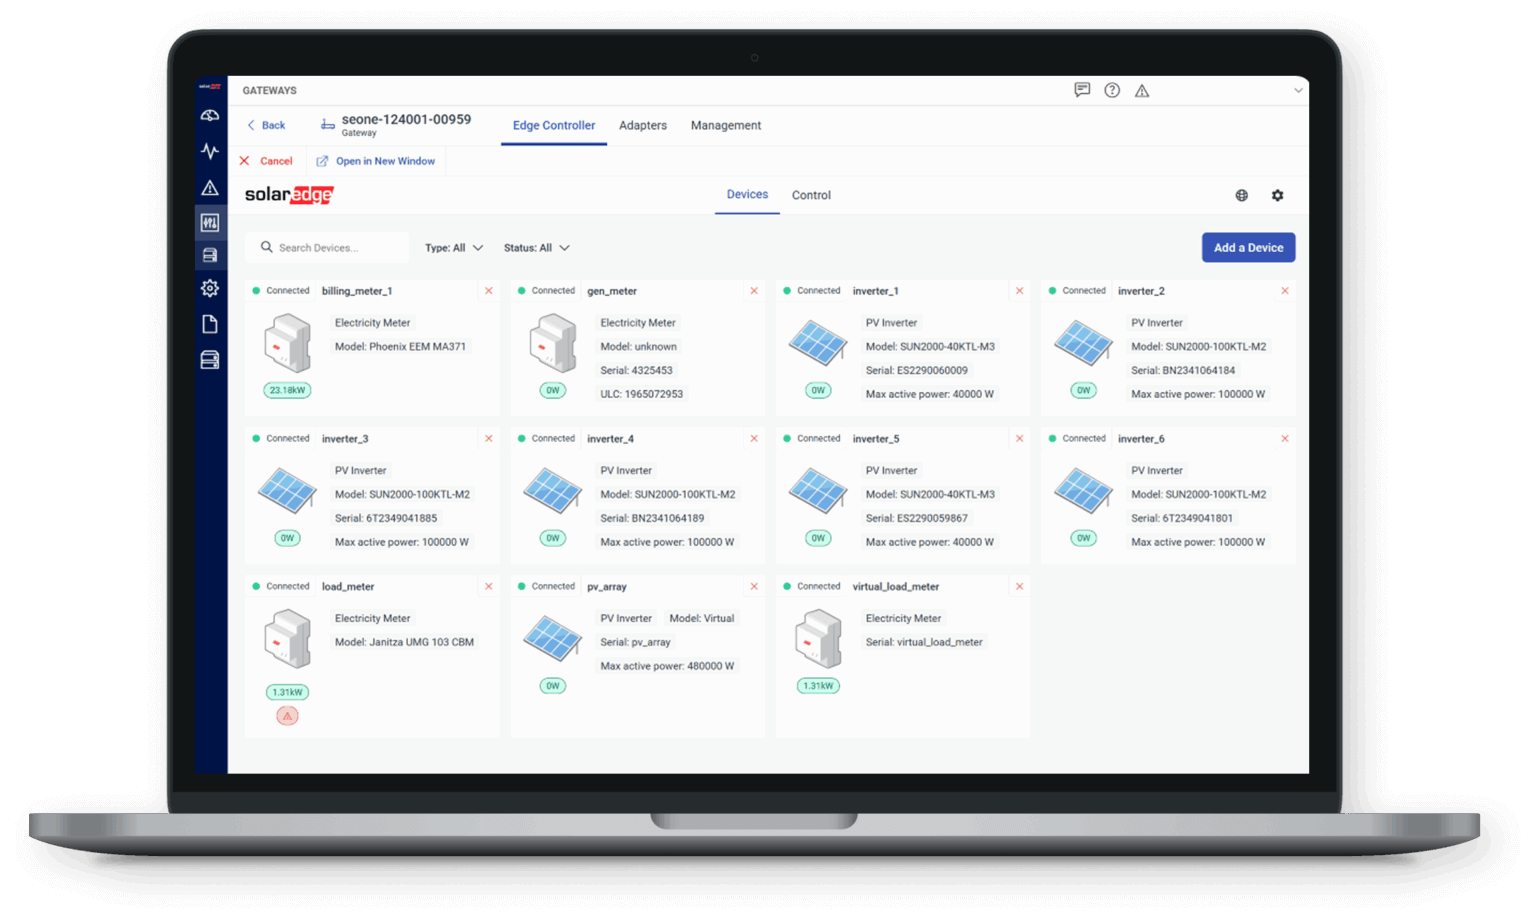Open the Control tab
1536x918 pixels.
pos(811,195)
